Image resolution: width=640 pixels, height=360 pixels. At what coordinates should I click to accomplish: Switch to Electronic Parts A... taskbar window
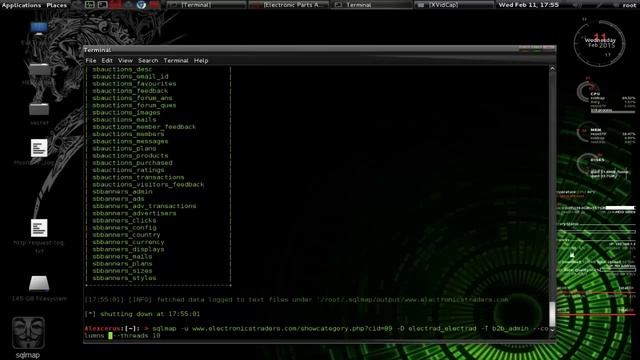[289, 5]
